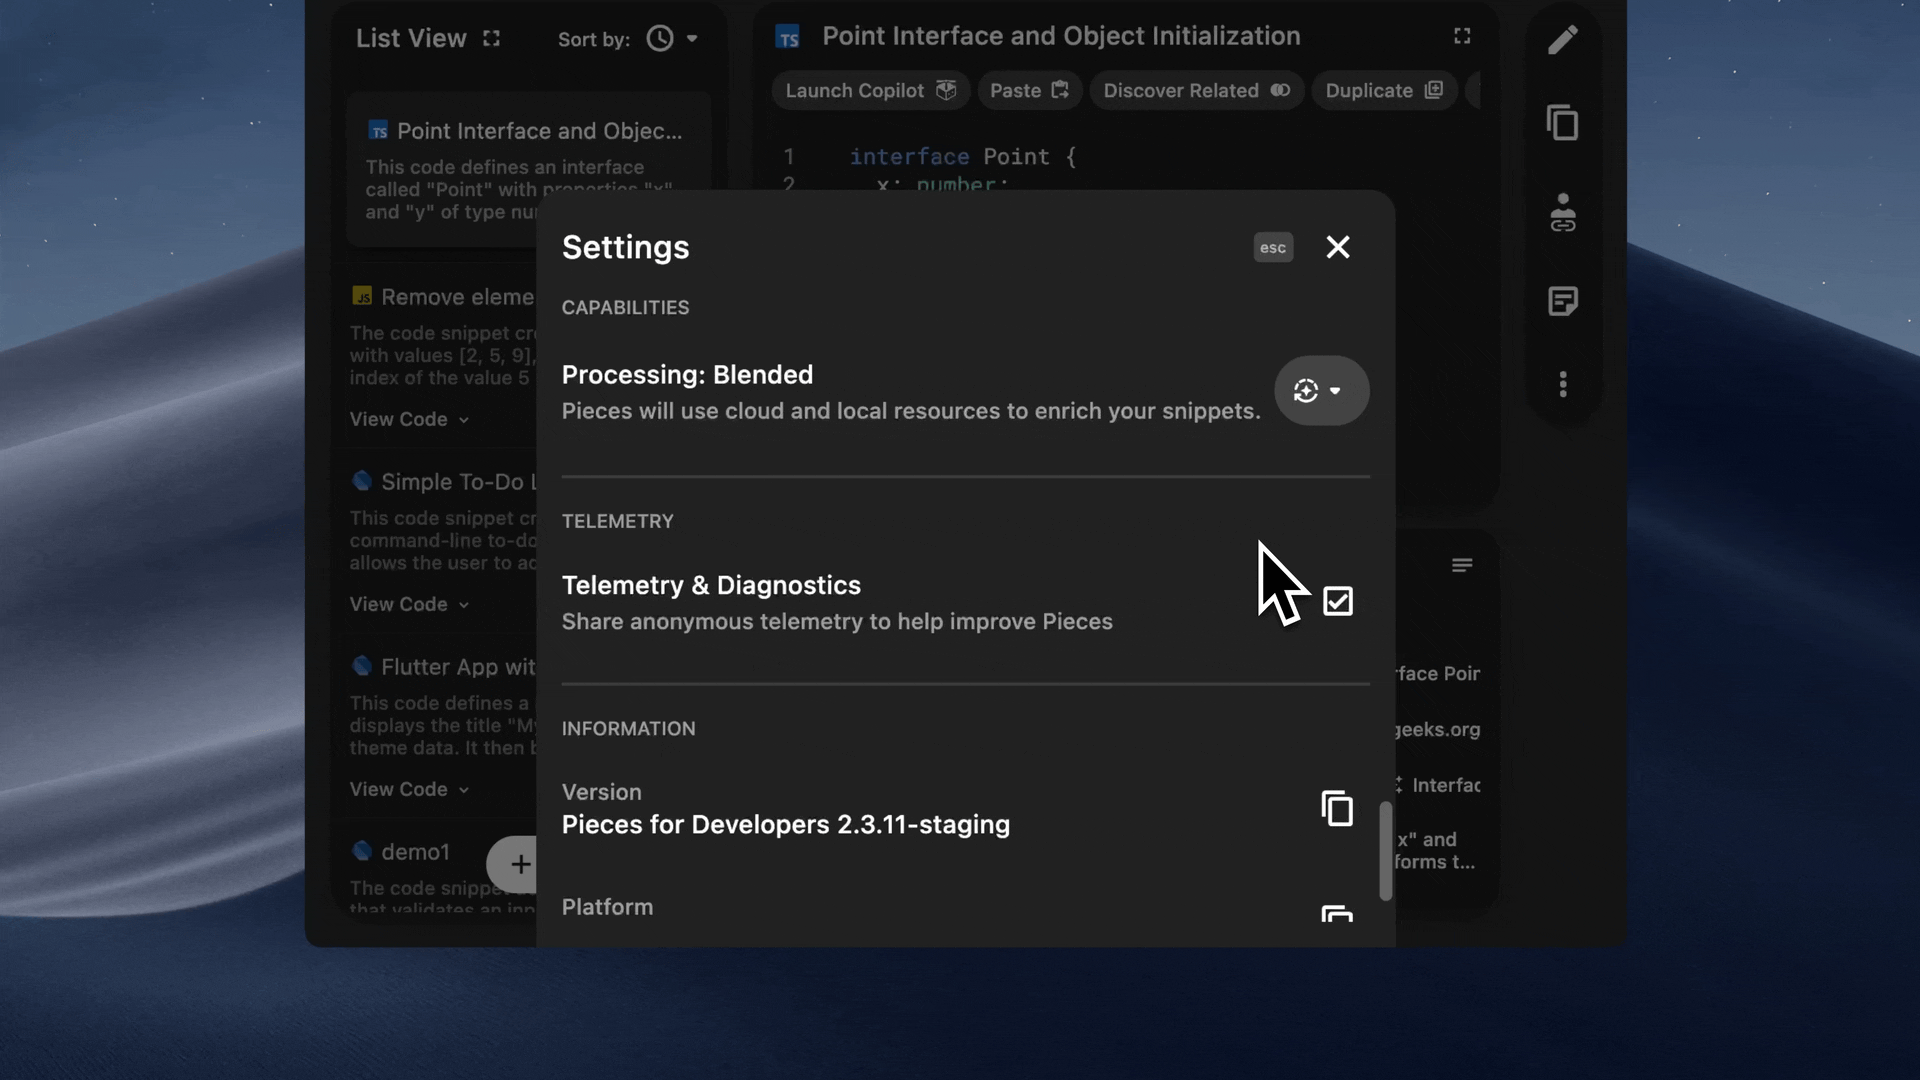The height and width of the screenshot is (1080, 1920).
Task: Expand List View with the fullscreen icon
Action: coord(491,38)
